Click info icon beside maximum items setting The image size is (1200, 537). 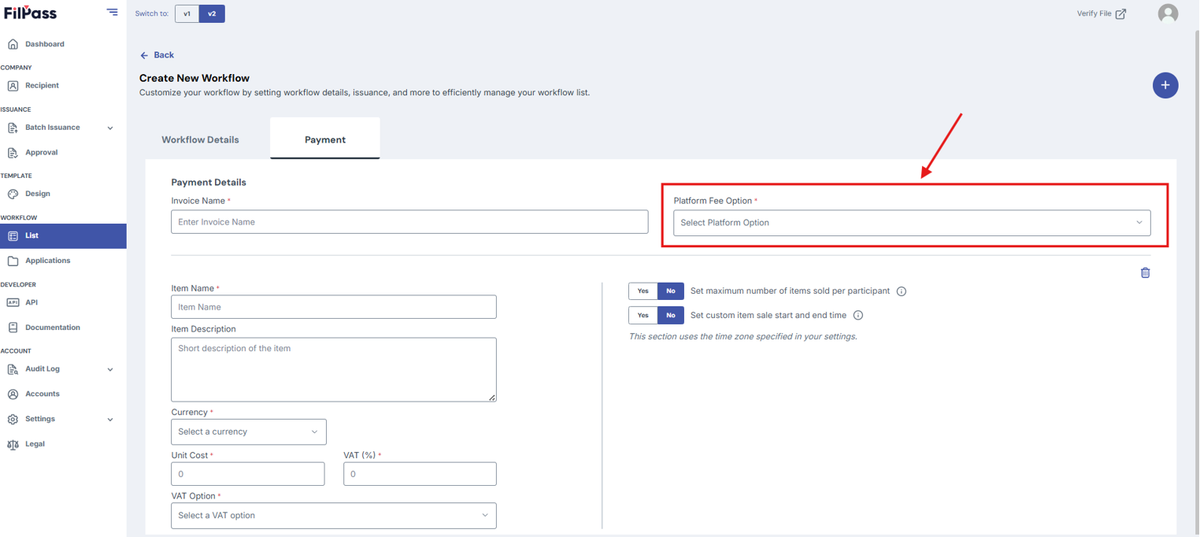point(901,291)
